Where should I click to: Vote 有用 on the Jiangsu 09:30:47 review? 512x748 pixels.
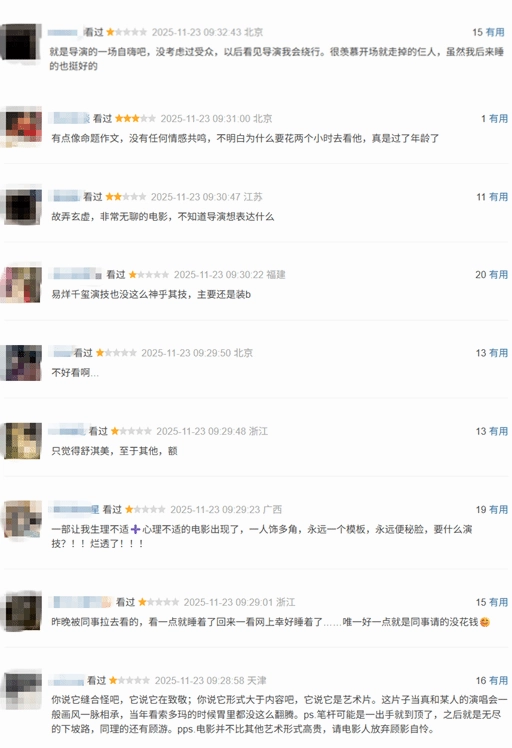[x=499, y=197]
